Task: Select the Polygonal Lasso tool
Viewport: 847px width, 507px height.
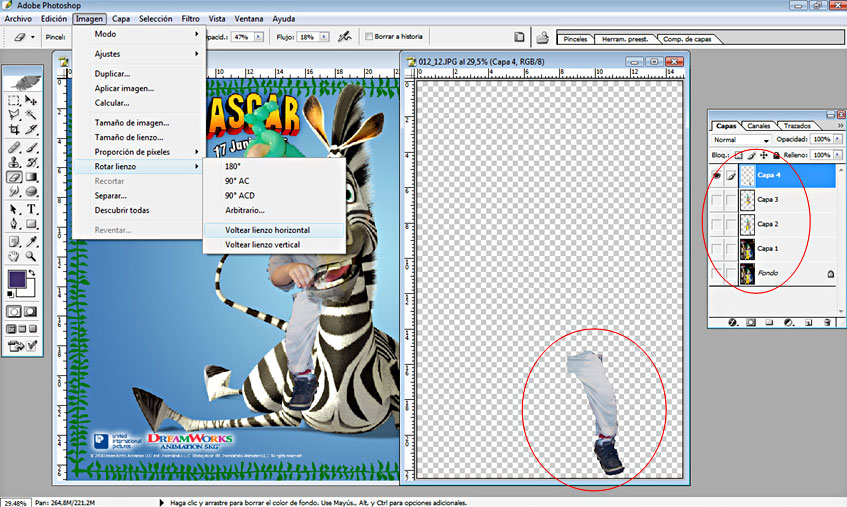Action: [x=14, y=114]
